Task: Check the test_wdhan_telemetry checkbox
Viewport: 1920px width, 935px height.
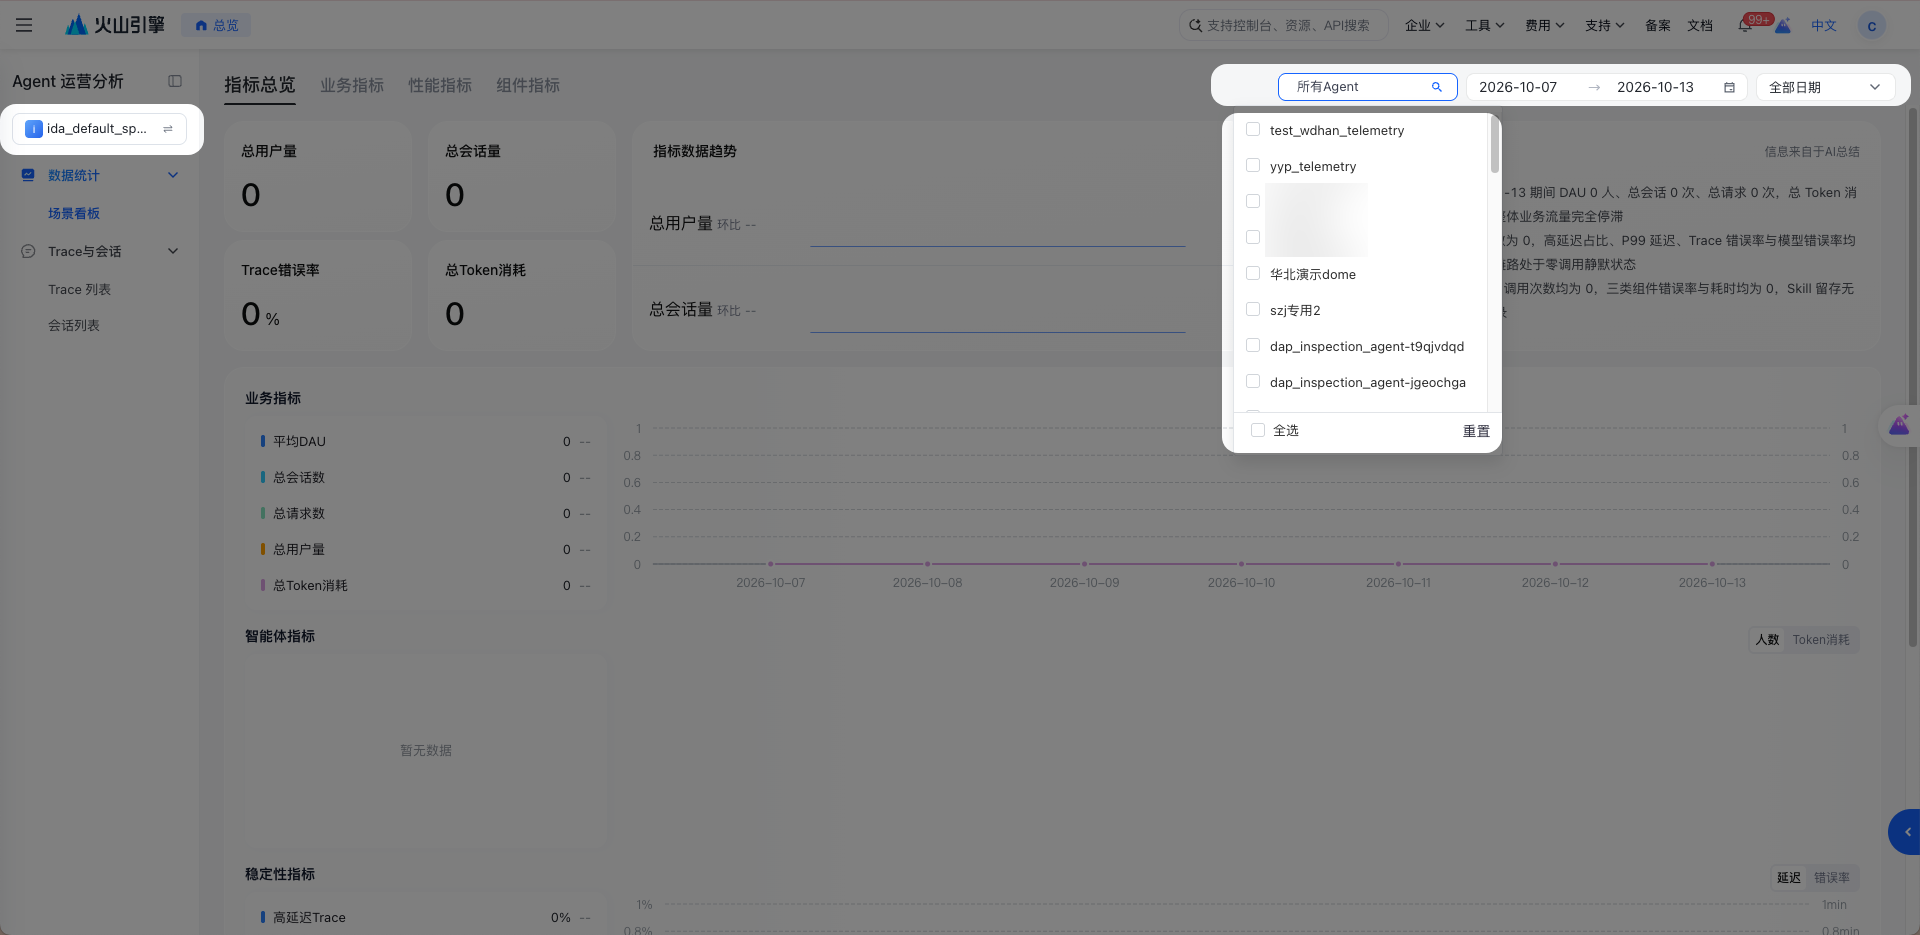Action: tap(1253, 130)
